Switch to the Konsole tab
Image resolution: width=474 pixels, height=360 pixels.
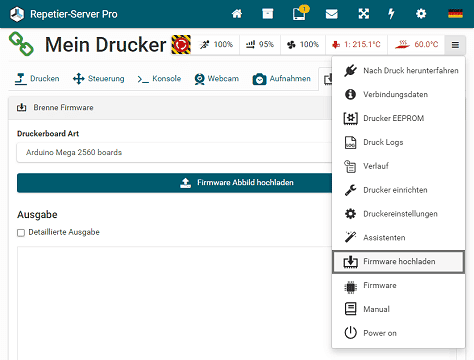click(159, 79)
